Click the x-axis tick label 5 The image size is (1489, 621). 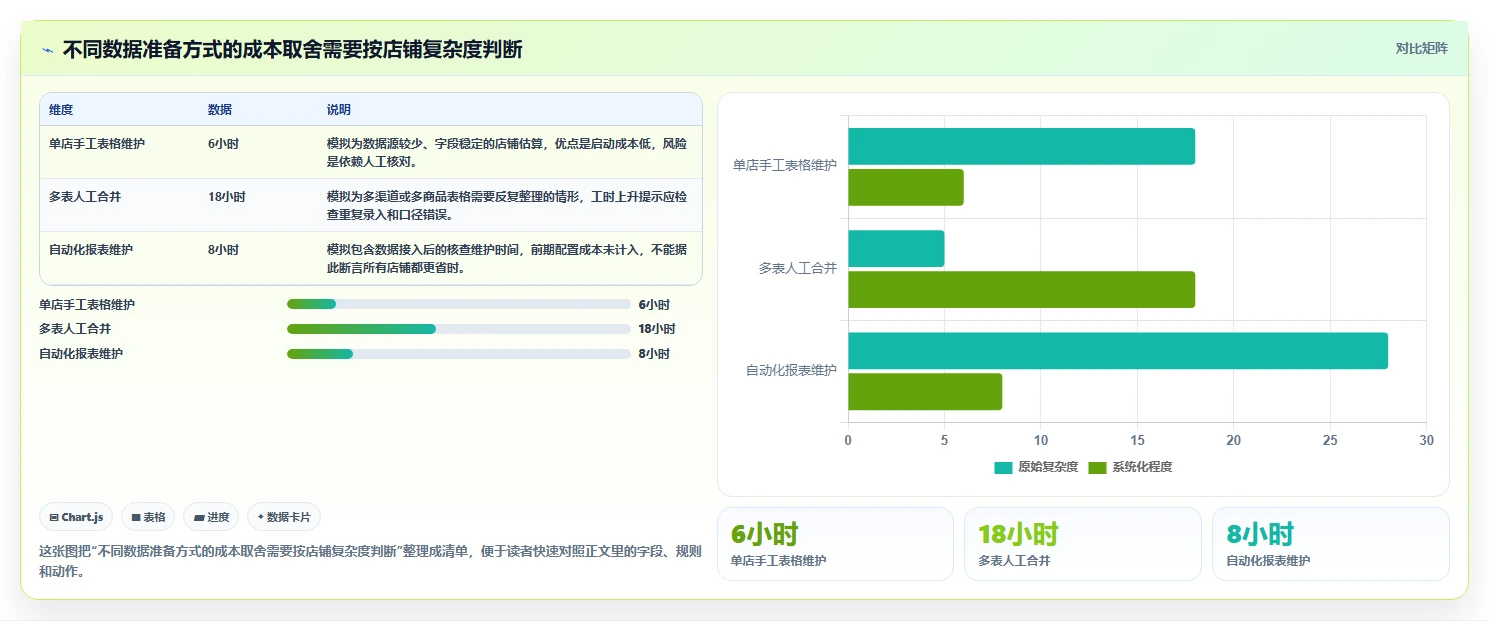(x=944, y=440)
